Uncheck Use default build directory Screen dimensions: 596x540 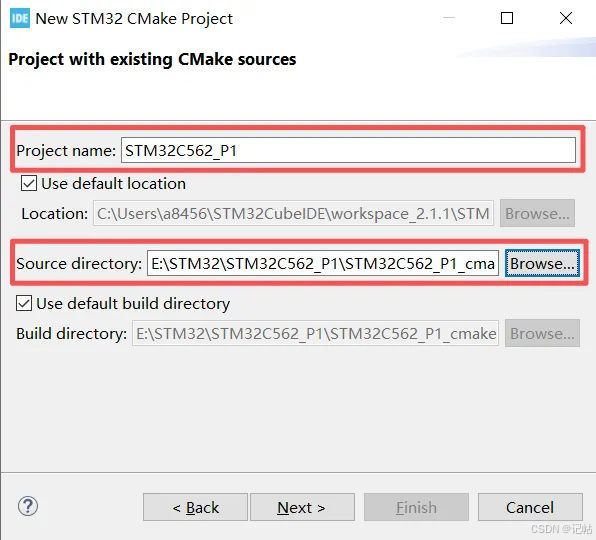pos(24,303)
